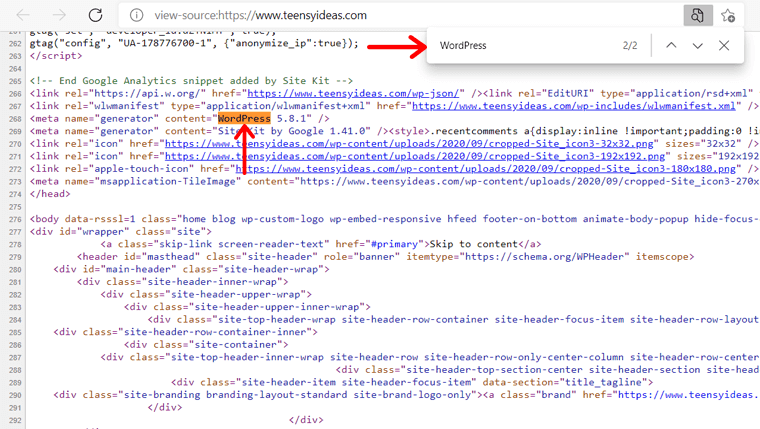The width and height of the screenshot is (760, 429).
Task: Select highlighted WordPress text on line 268
Action: (244, 118)
